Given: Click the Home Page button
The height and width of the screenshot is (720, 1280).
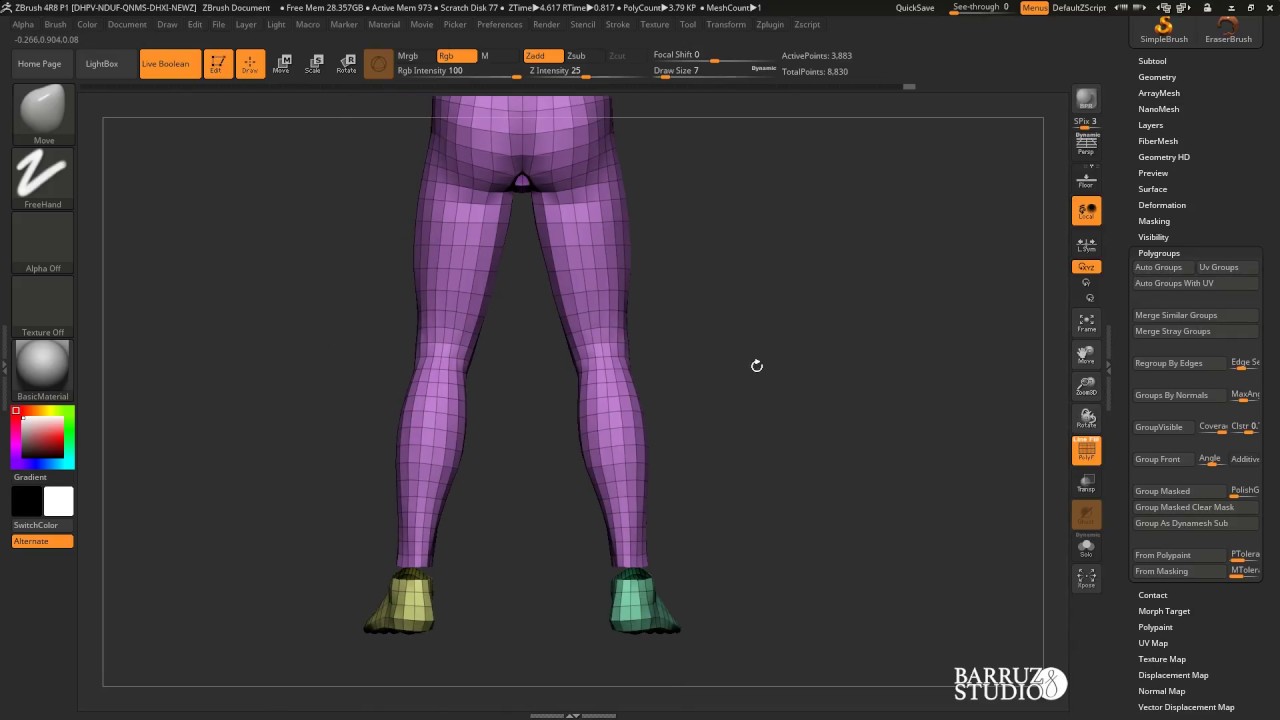Looking at the screenshot, I should coord(40,64).
